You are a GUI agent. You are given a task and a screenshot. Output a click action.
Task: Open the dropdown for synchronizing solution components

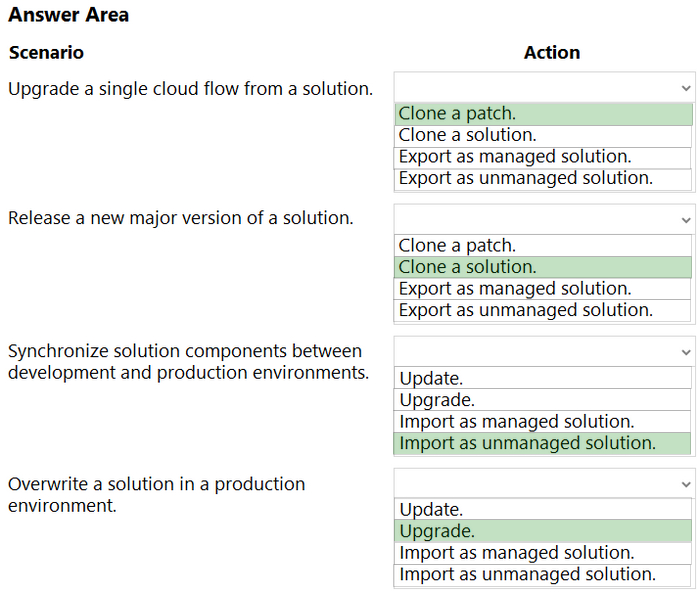pos(544,351)
